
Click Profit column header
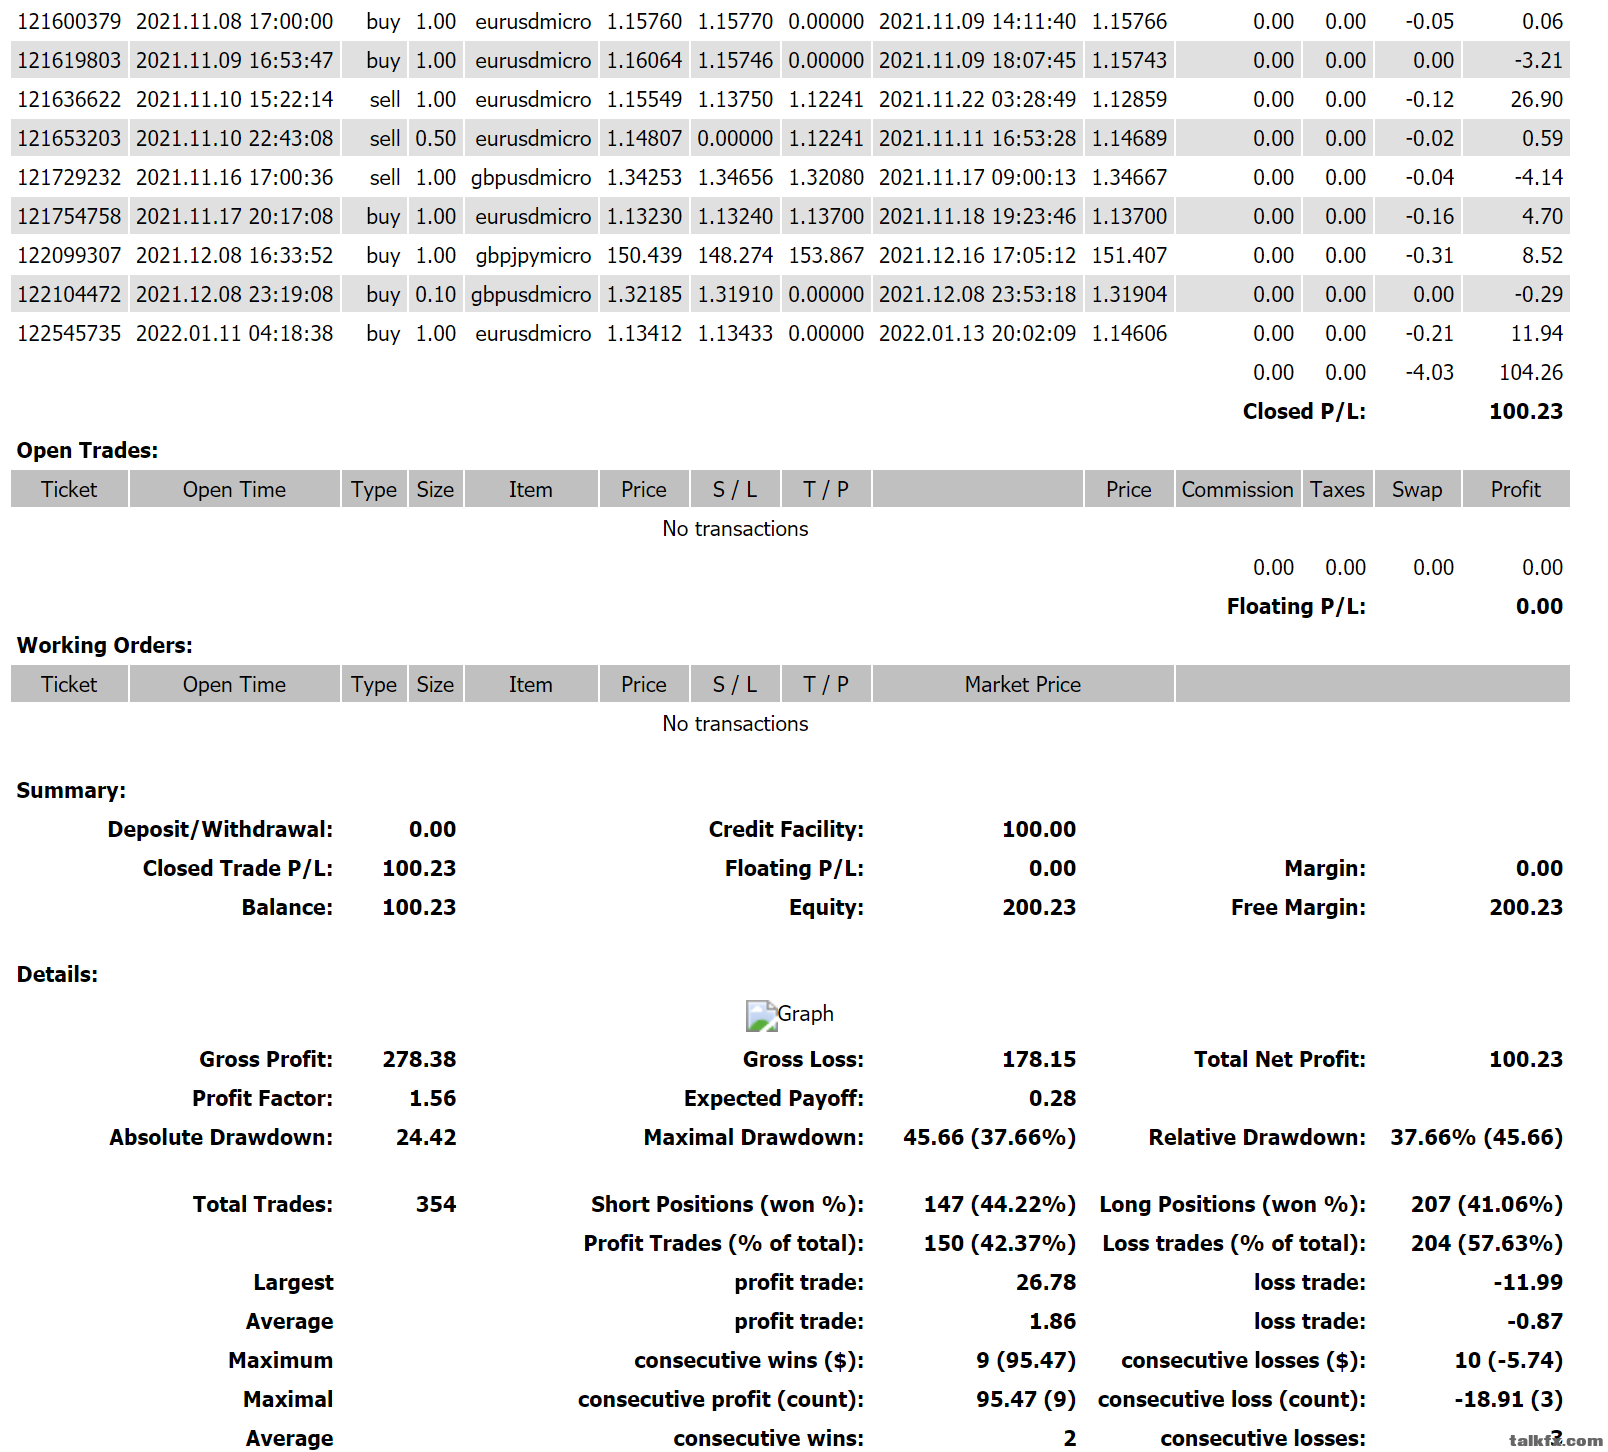tap(1516, 489)
